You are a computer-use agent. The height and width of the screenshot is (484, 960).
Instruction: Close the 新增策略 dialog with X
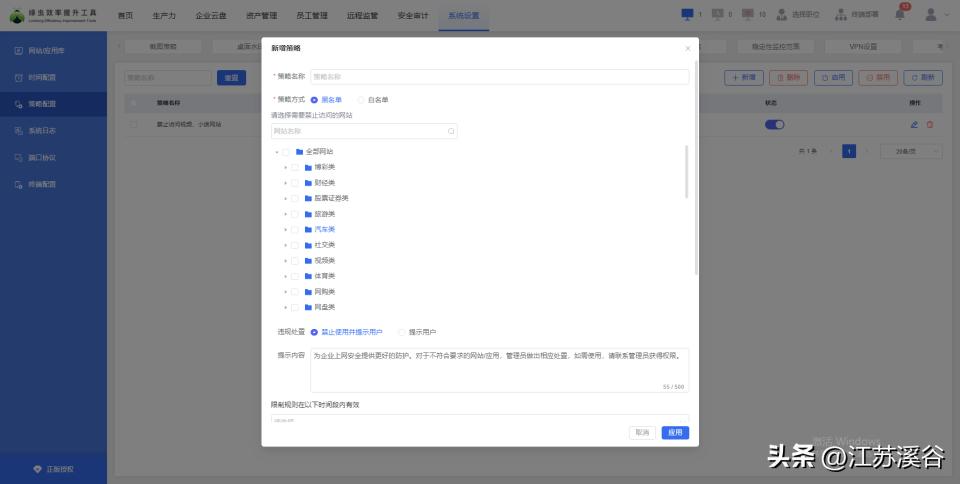point(688,48)
